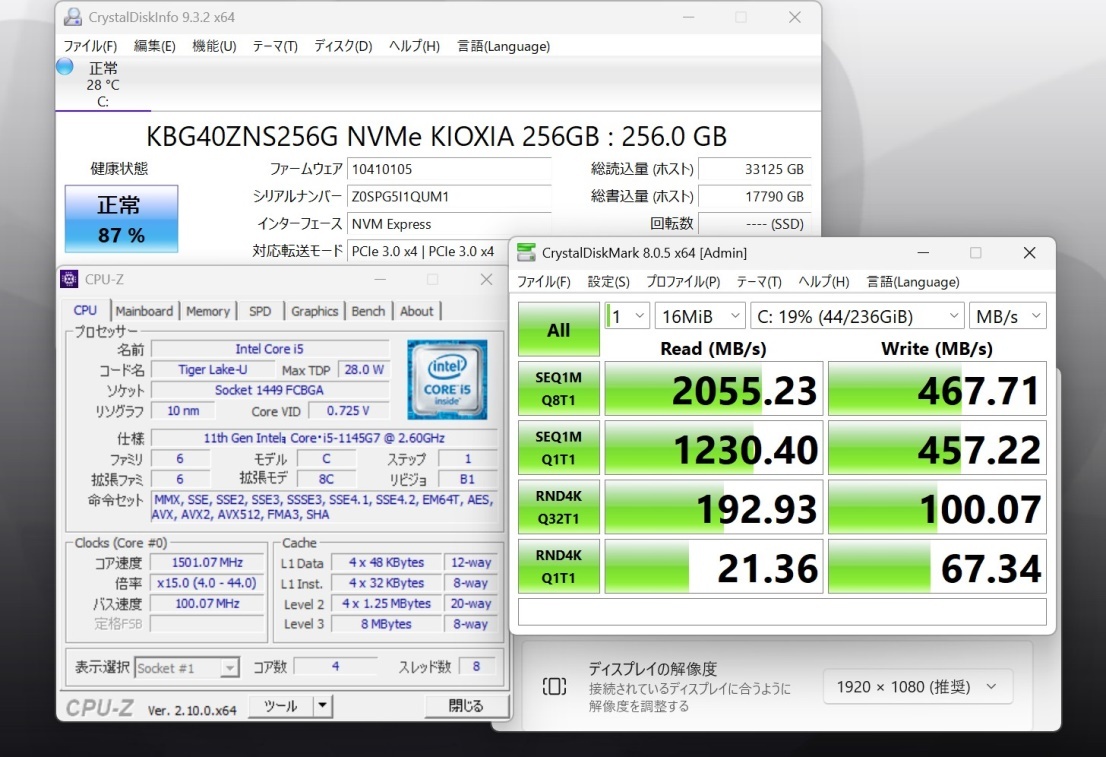This screenshot has height=757, width=1106.
Task: Run all benchmarks with All button
Action: (559, 329)
